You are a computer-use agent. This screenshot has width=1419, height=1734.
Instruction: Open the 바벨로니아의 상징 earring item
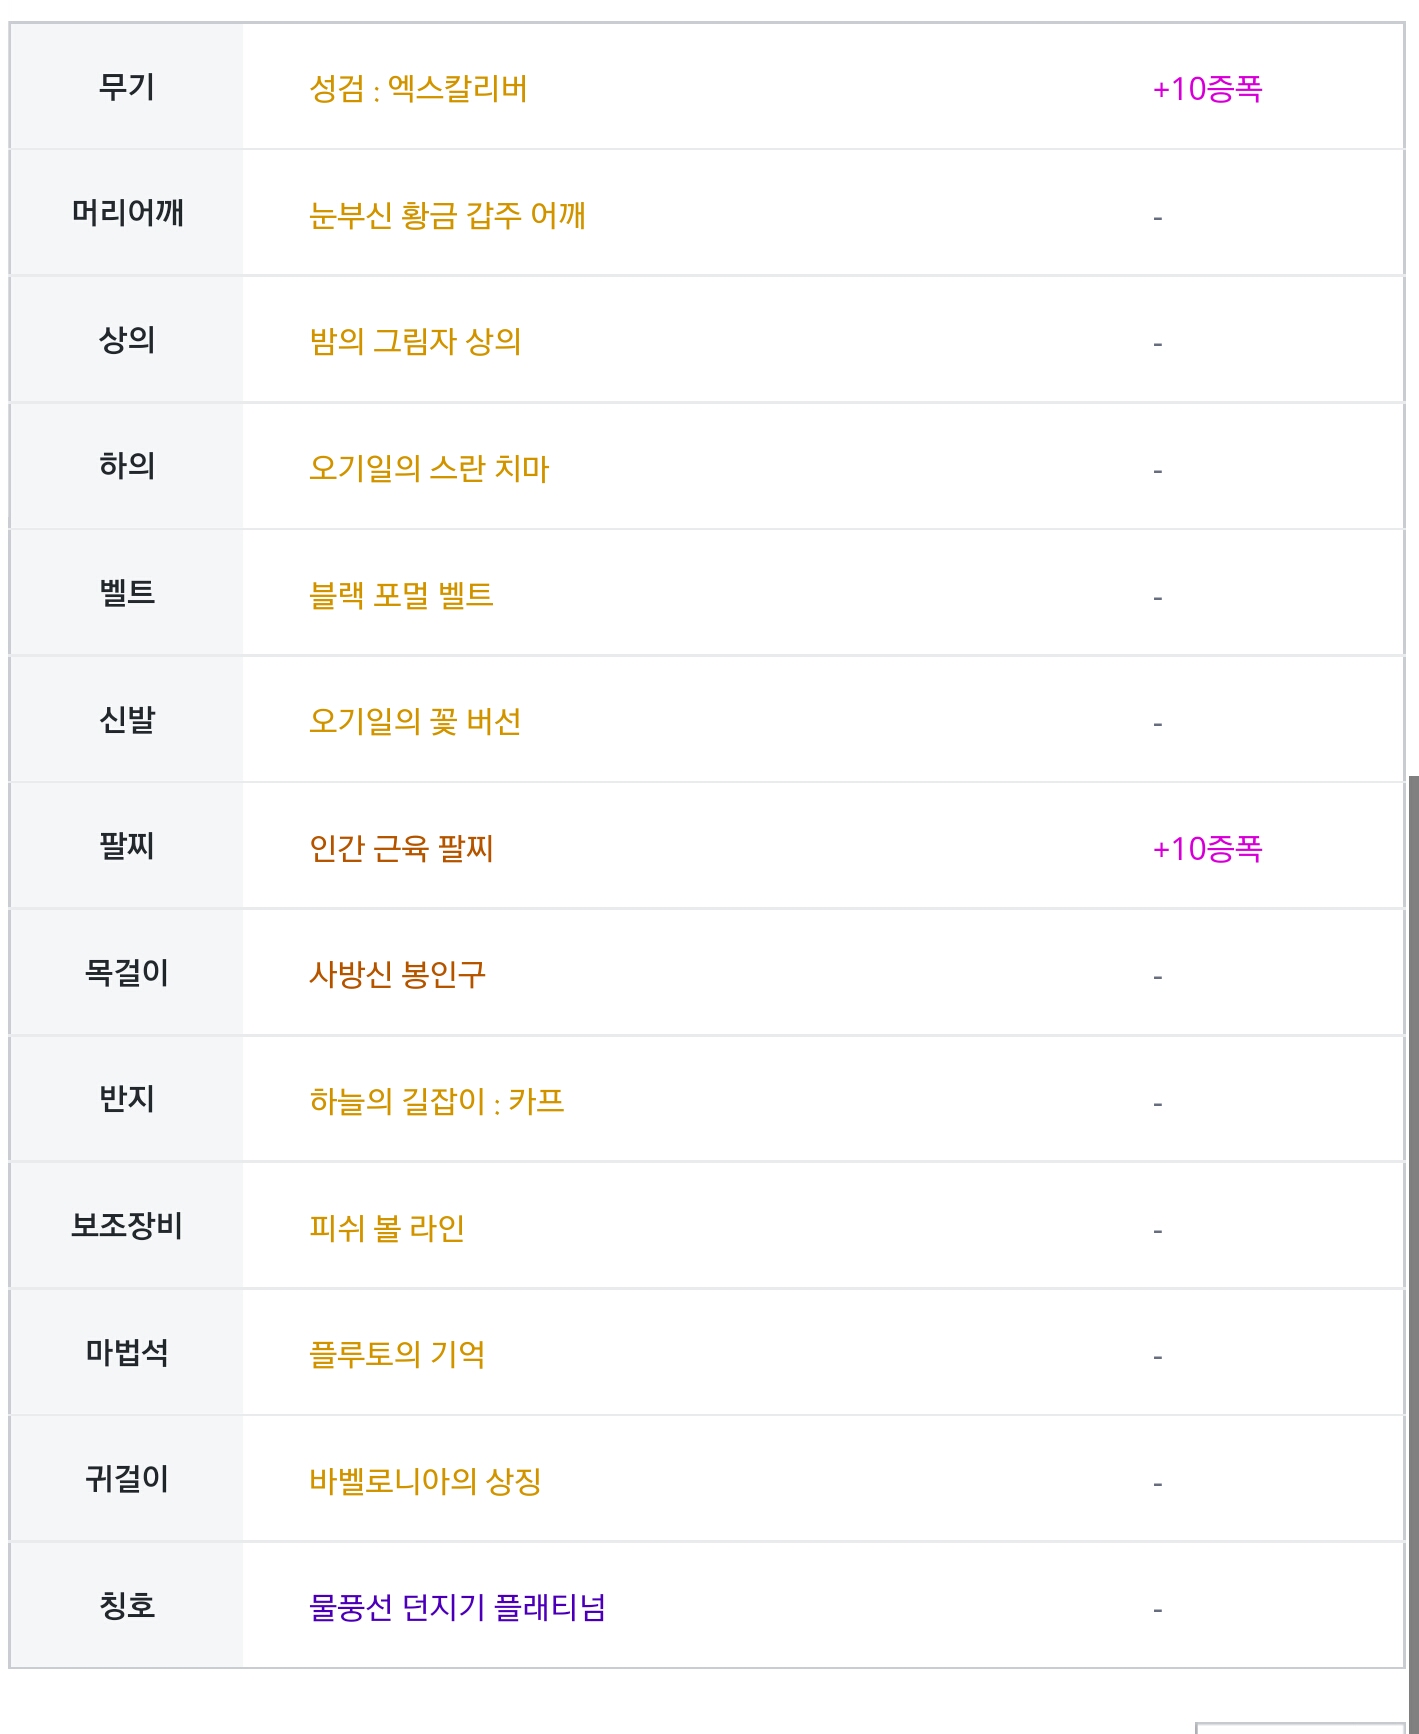click(425, 1481)
